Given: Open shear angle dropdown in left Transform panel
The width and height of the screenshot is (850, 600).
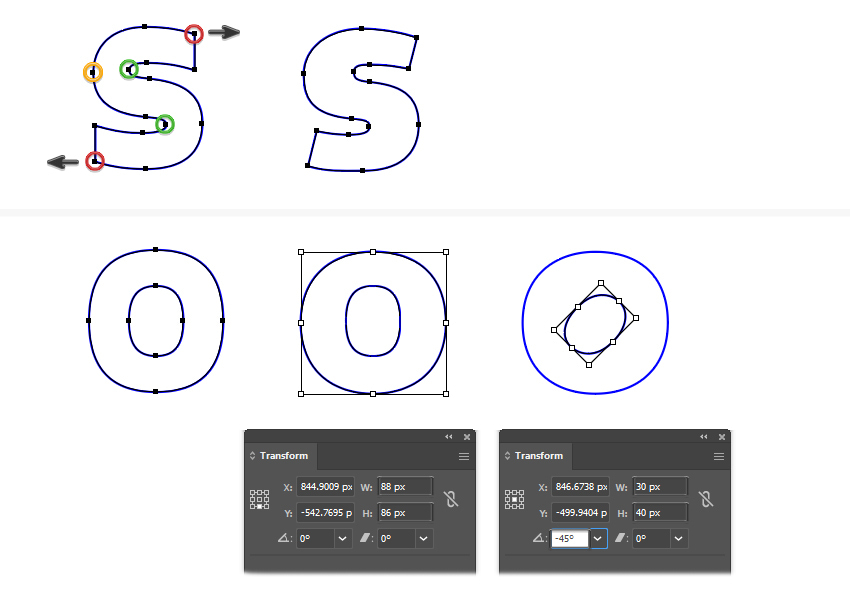Looking at the screenshot, I should [424, 539].
